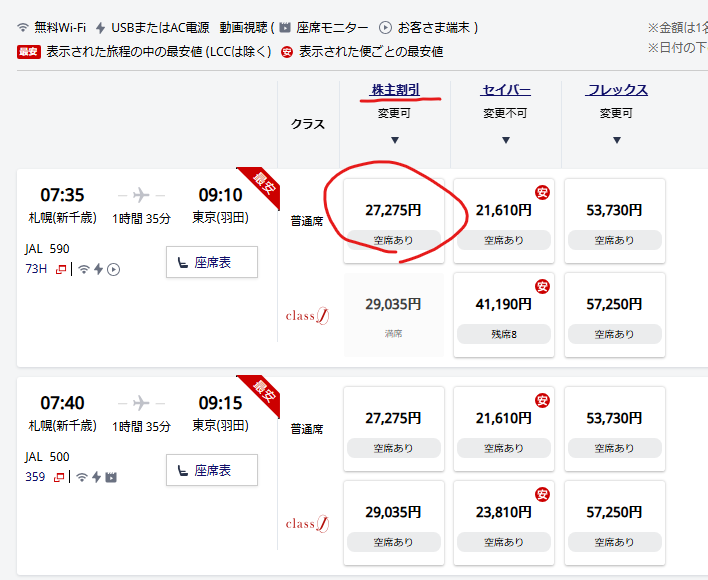Screen dimensions: 708x580
Task: Click Wi-Fi icon in JAL 500 row
Action: pyautogui.click(x=82, y=477)
